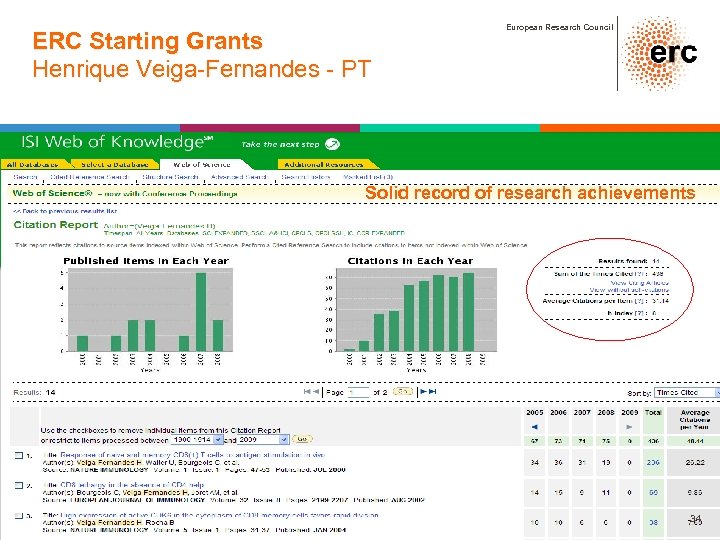The height and width of the screenshot is (540, 720).
Task: Click View Citing Articles link
Action: tap(640, 283)
